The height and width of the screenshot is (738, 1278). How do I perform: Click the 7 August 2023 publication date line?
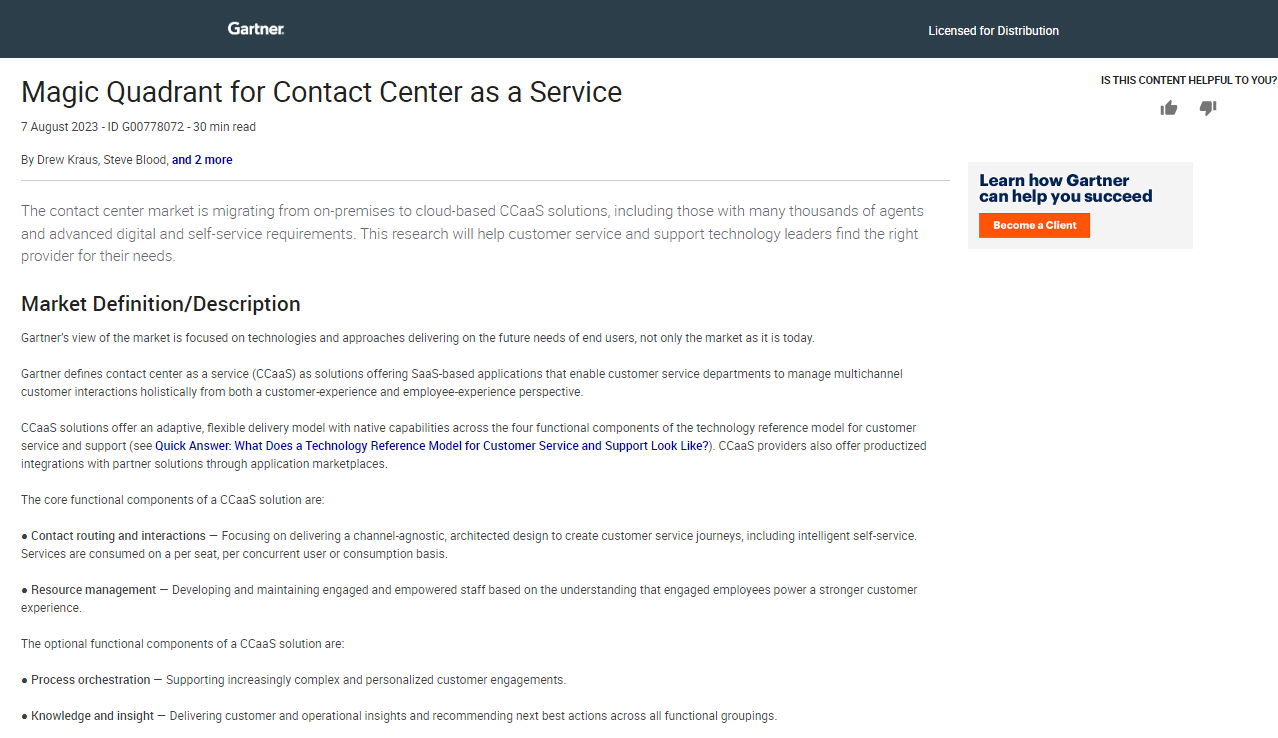(138, 127)
